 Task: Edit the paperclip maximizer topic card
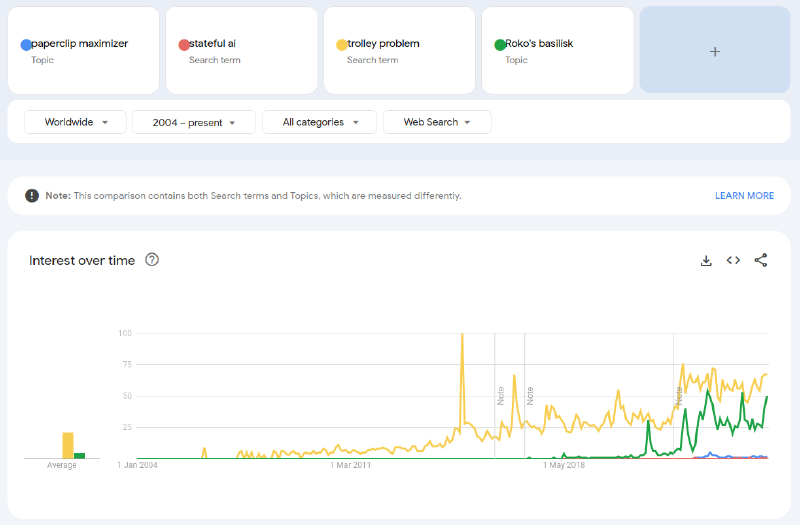point(84,51)
